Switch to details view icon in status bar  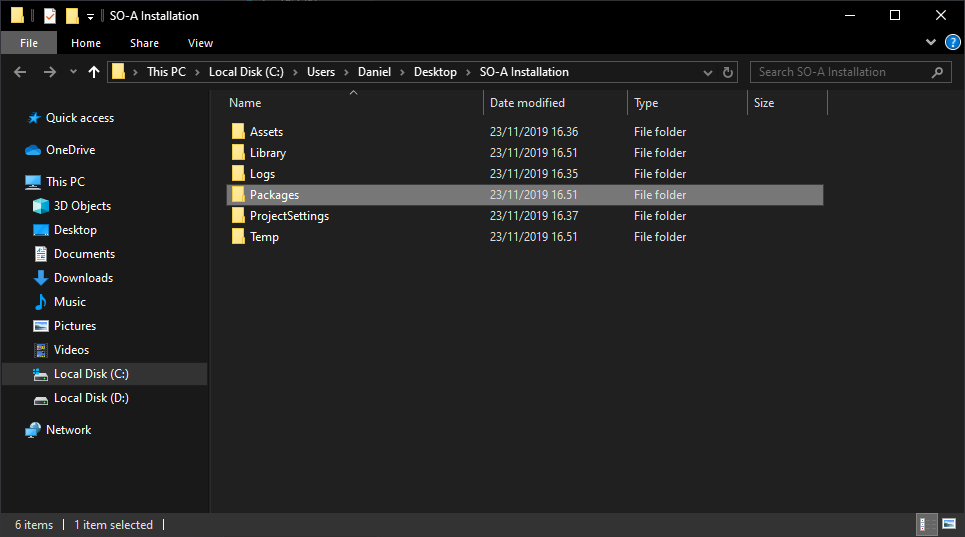coord(923,524)
